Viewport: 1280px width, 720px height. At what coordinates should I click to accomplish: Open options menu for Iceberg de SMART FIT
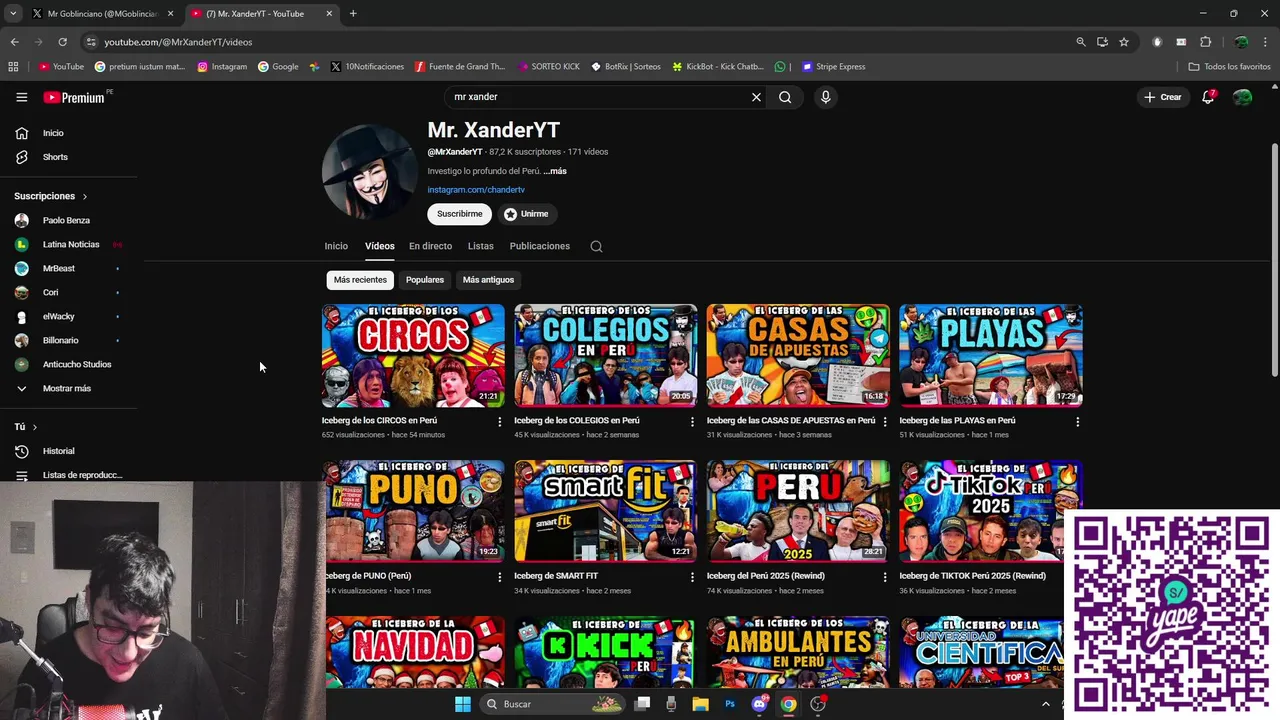click(692, 577)
